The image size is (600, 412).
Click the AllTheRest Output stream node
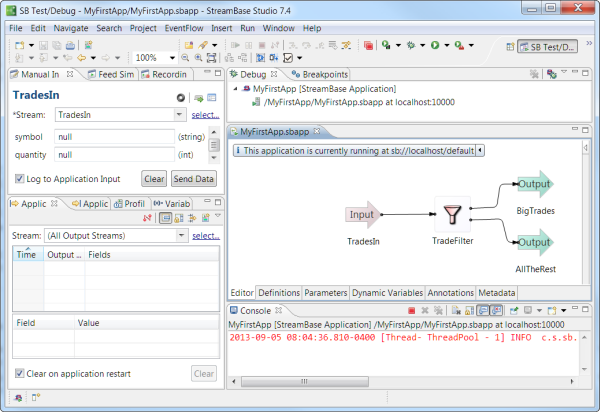click(534, 242)
